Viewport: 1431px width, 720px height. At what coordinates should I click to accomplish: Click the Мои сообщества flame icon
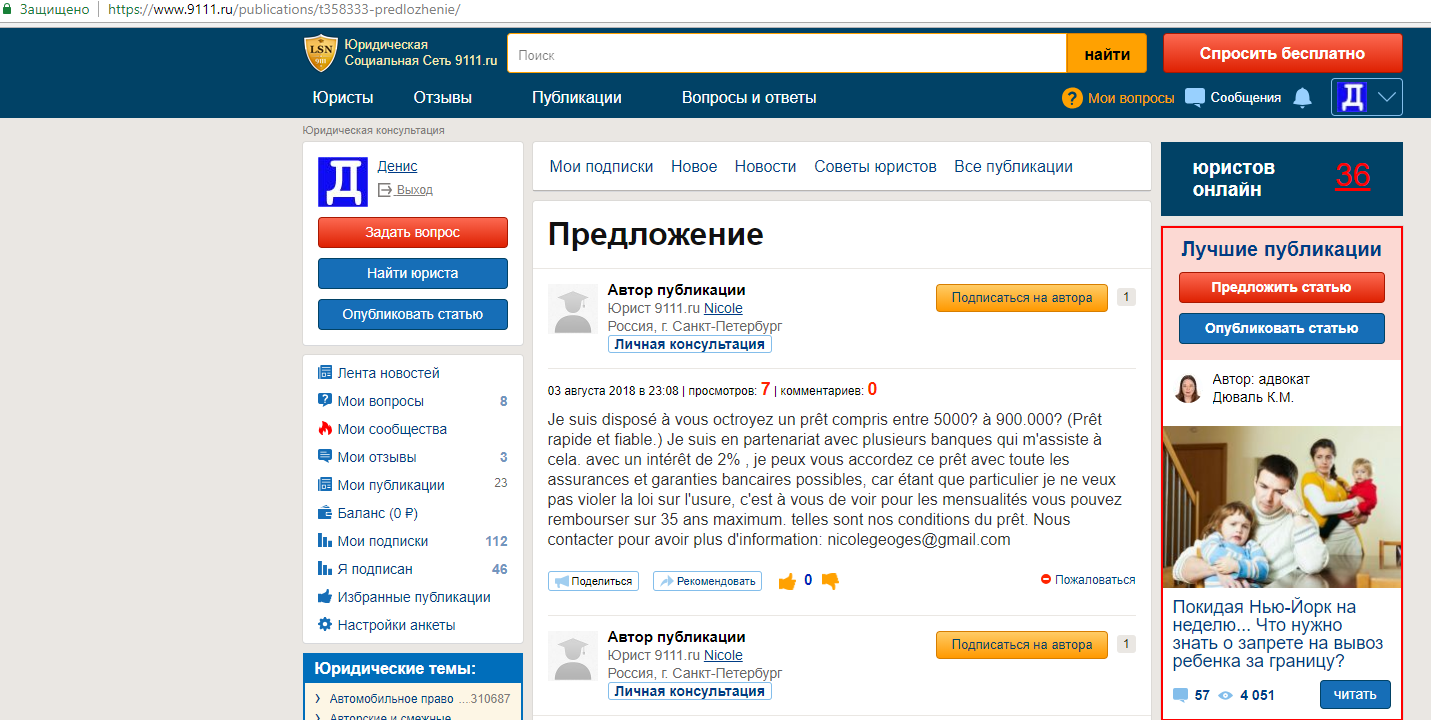coord(325,429)
